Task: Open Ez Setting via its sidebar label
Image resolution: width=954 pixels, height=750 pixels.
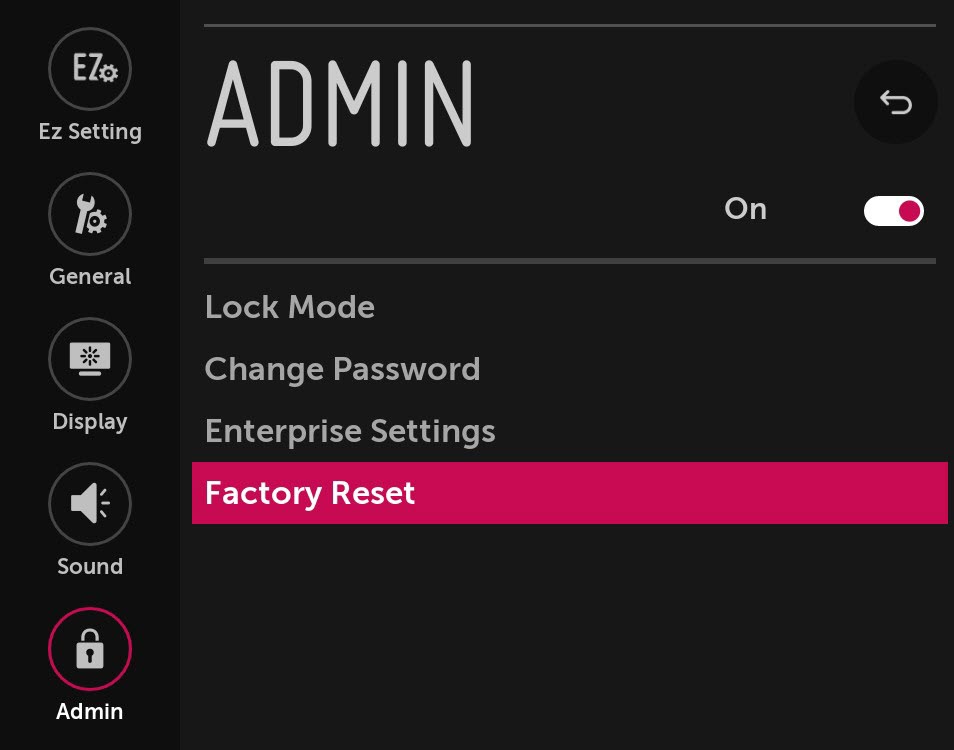Action: [90, 131]
